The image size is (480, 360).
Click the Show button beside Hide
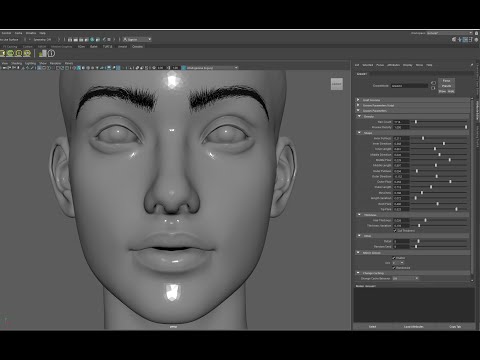tap(442, 91)
